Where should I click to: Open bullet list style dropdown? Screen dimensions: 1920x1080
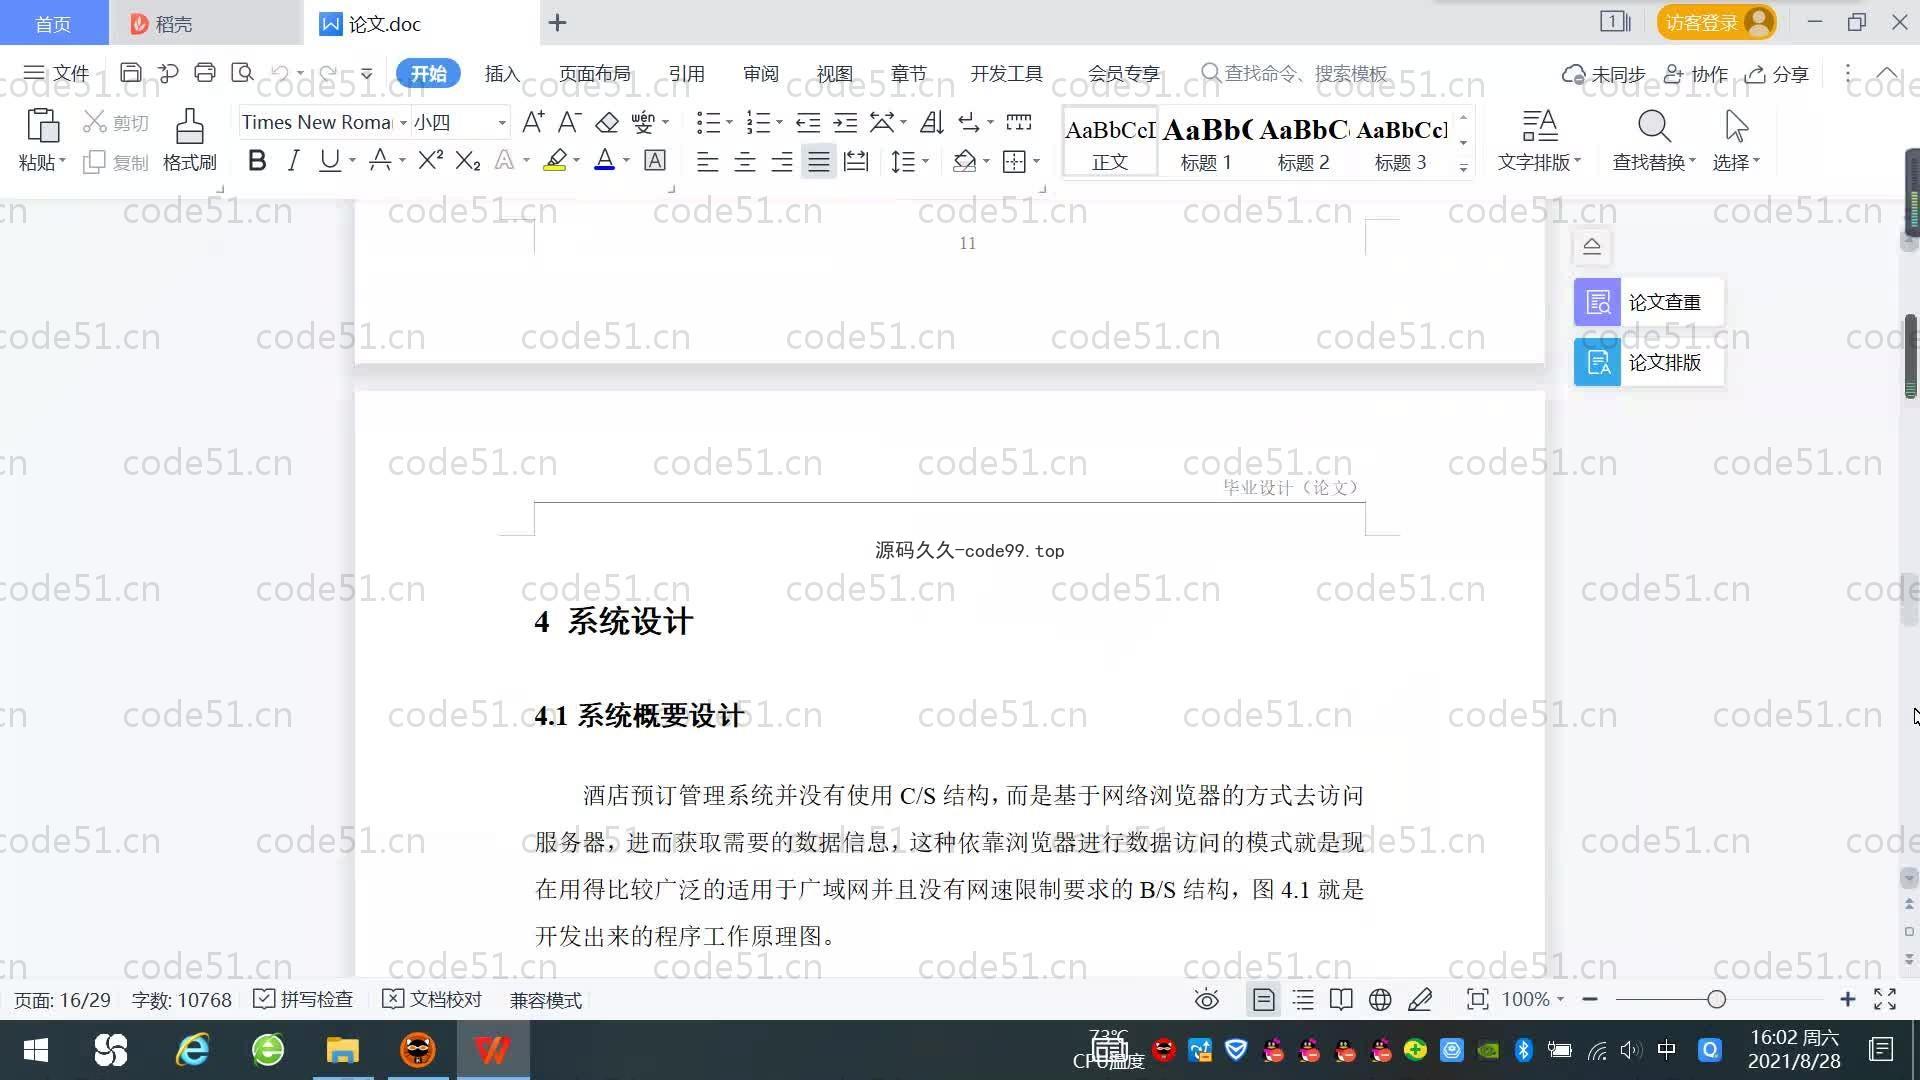729,122
